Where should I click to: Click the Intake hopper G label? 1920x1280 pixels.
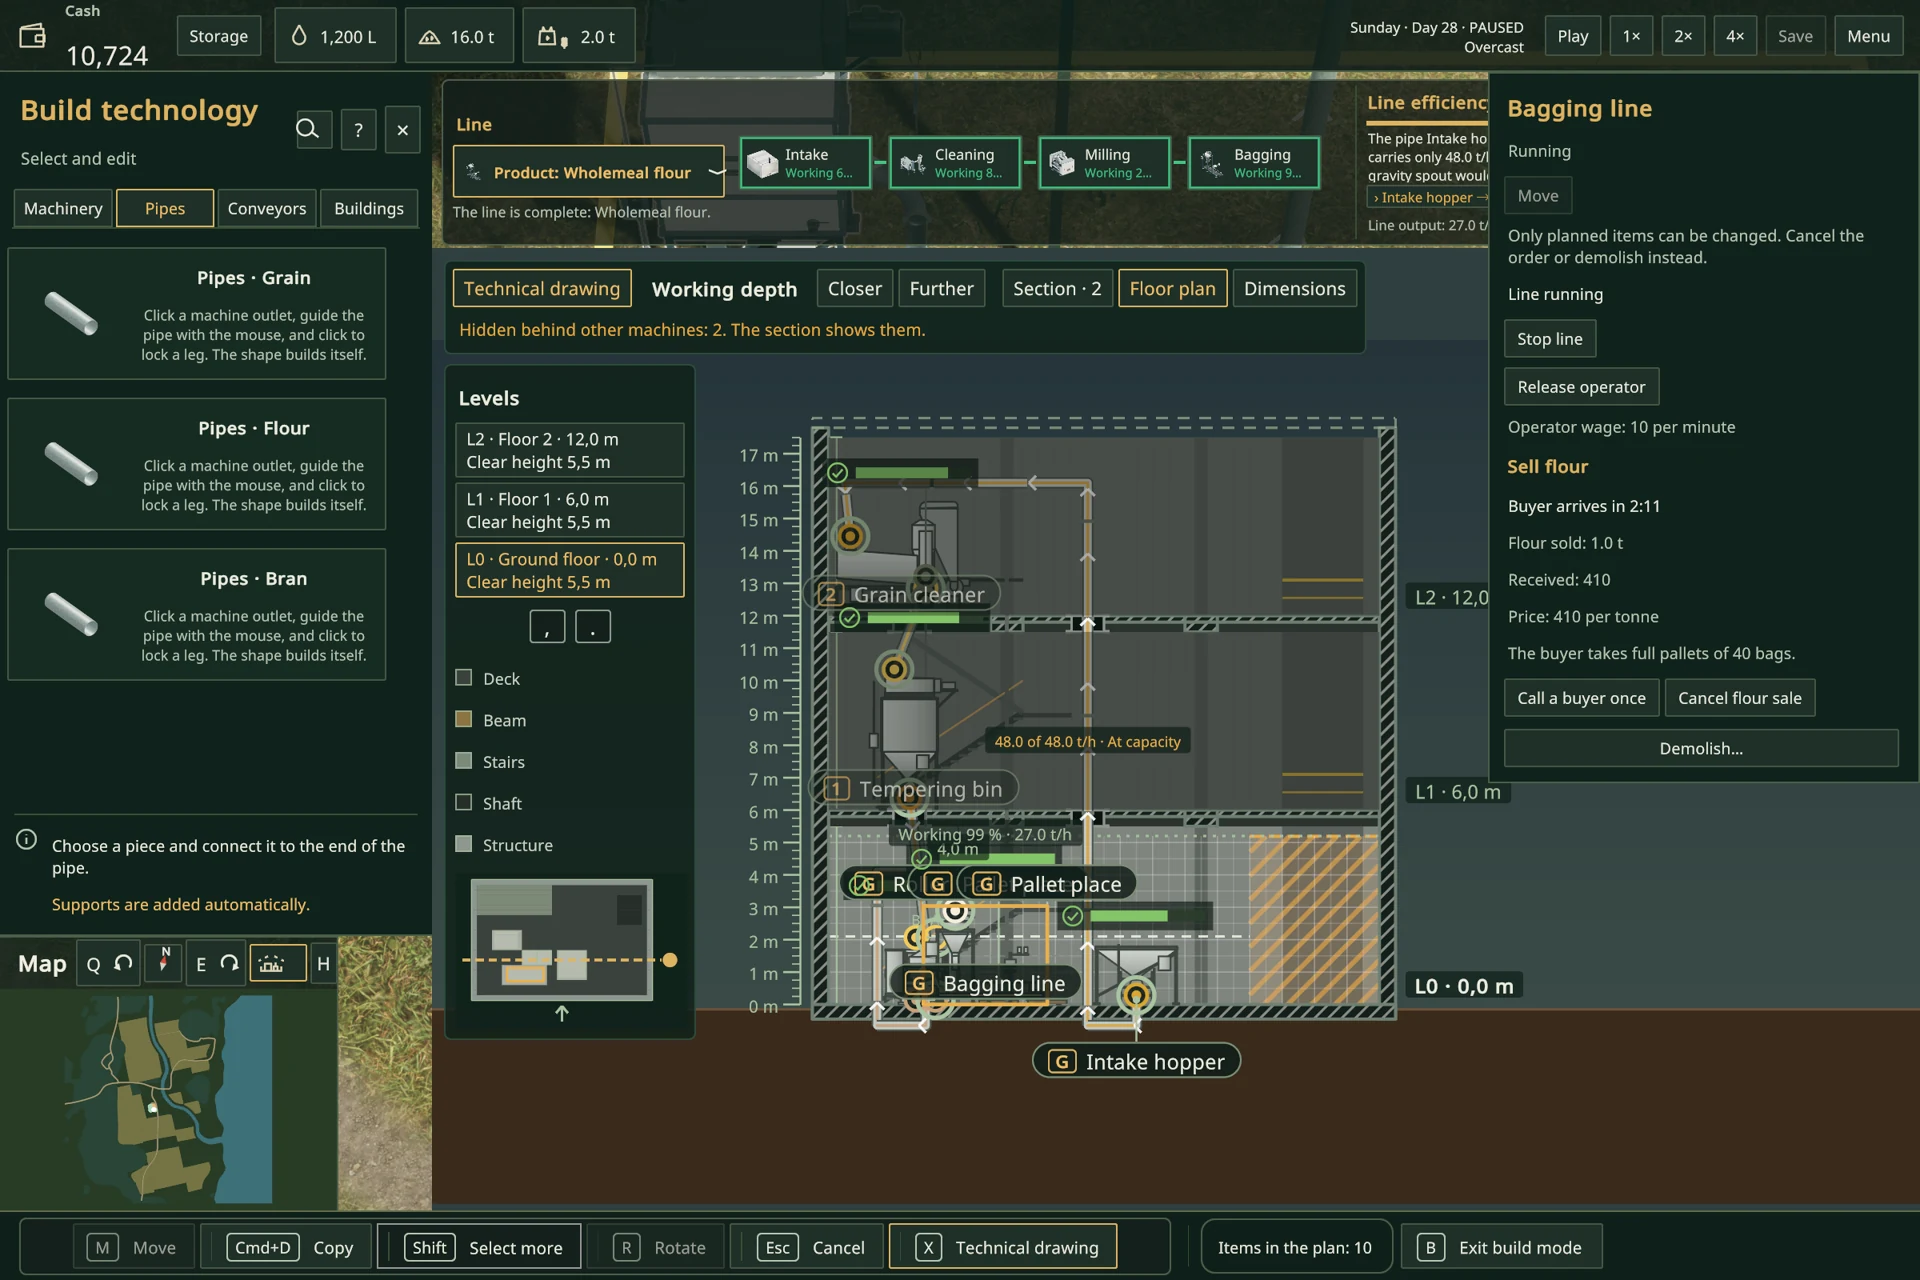coord(1136,1061)
